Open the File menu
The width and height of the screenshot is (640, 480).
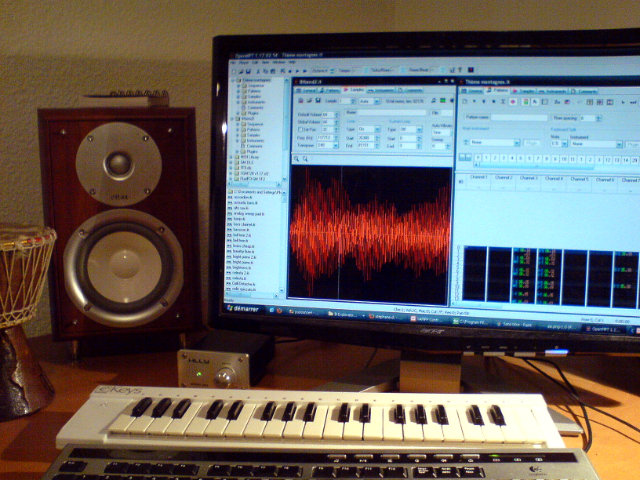pyautogui.click(x=233, y=62)
